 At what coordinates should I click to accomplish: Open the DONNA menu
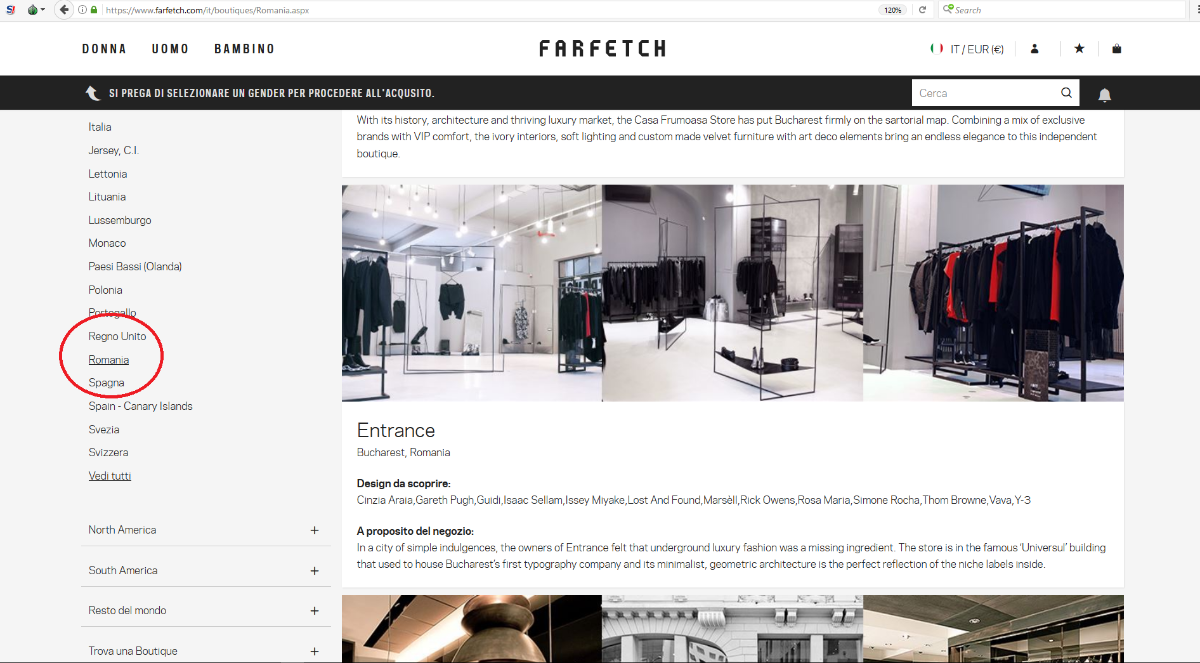point(104,48)
